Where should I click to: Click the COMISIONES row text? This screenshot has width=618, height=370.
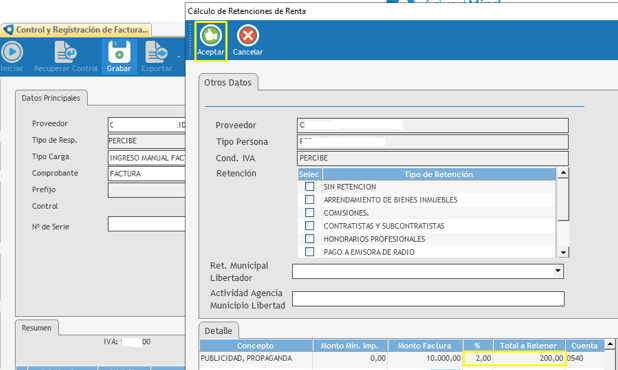pyautogui.click(x=346, y=213)
